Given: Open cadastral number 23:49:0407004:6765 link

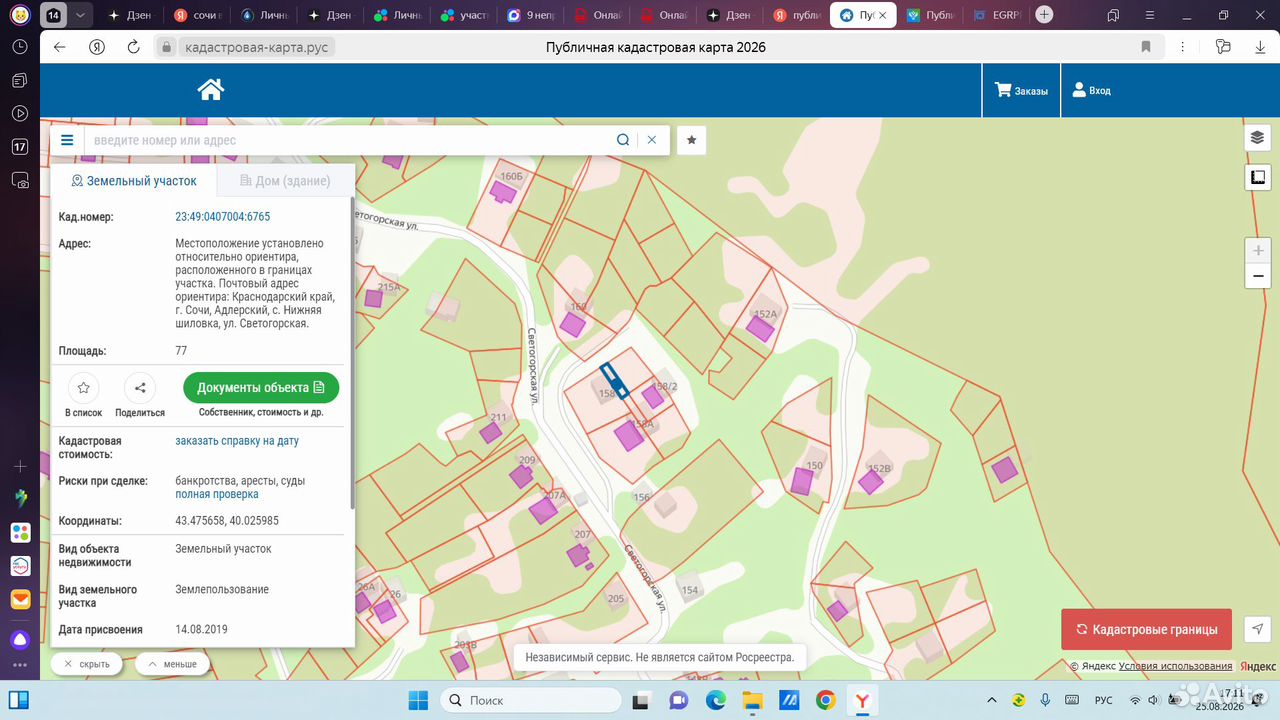Looking at the screenshot, I should pos(223,217).
